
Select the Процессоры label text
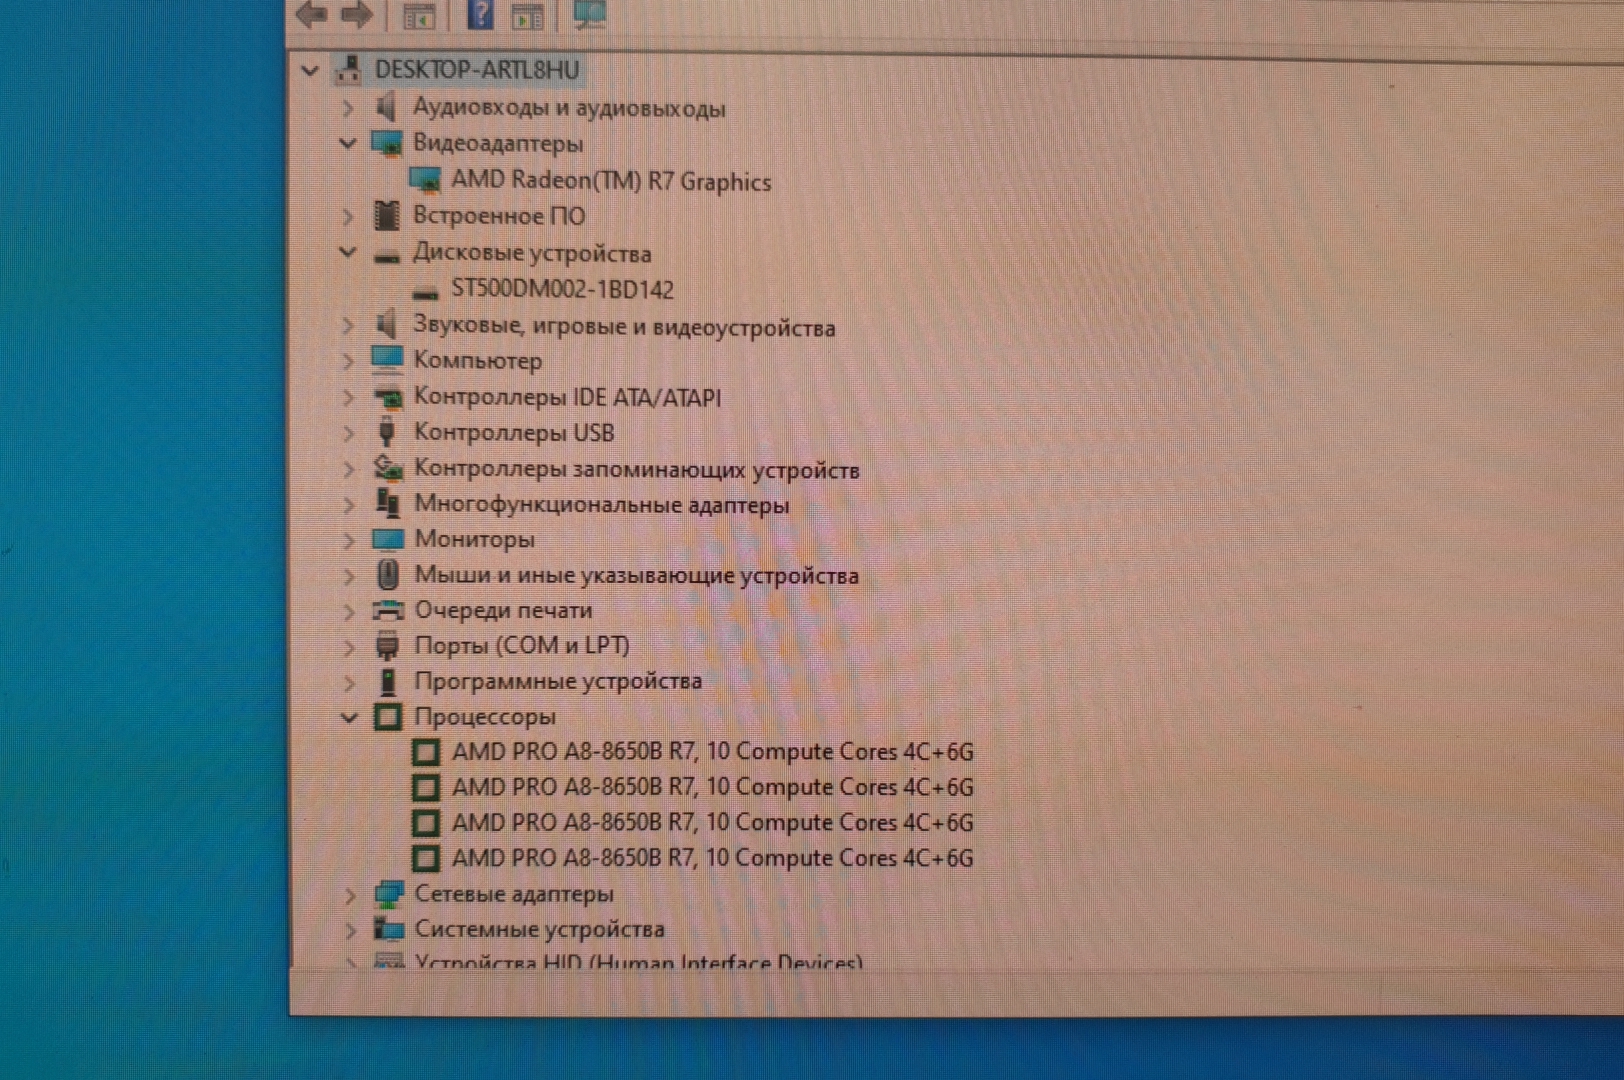(485, 716)
